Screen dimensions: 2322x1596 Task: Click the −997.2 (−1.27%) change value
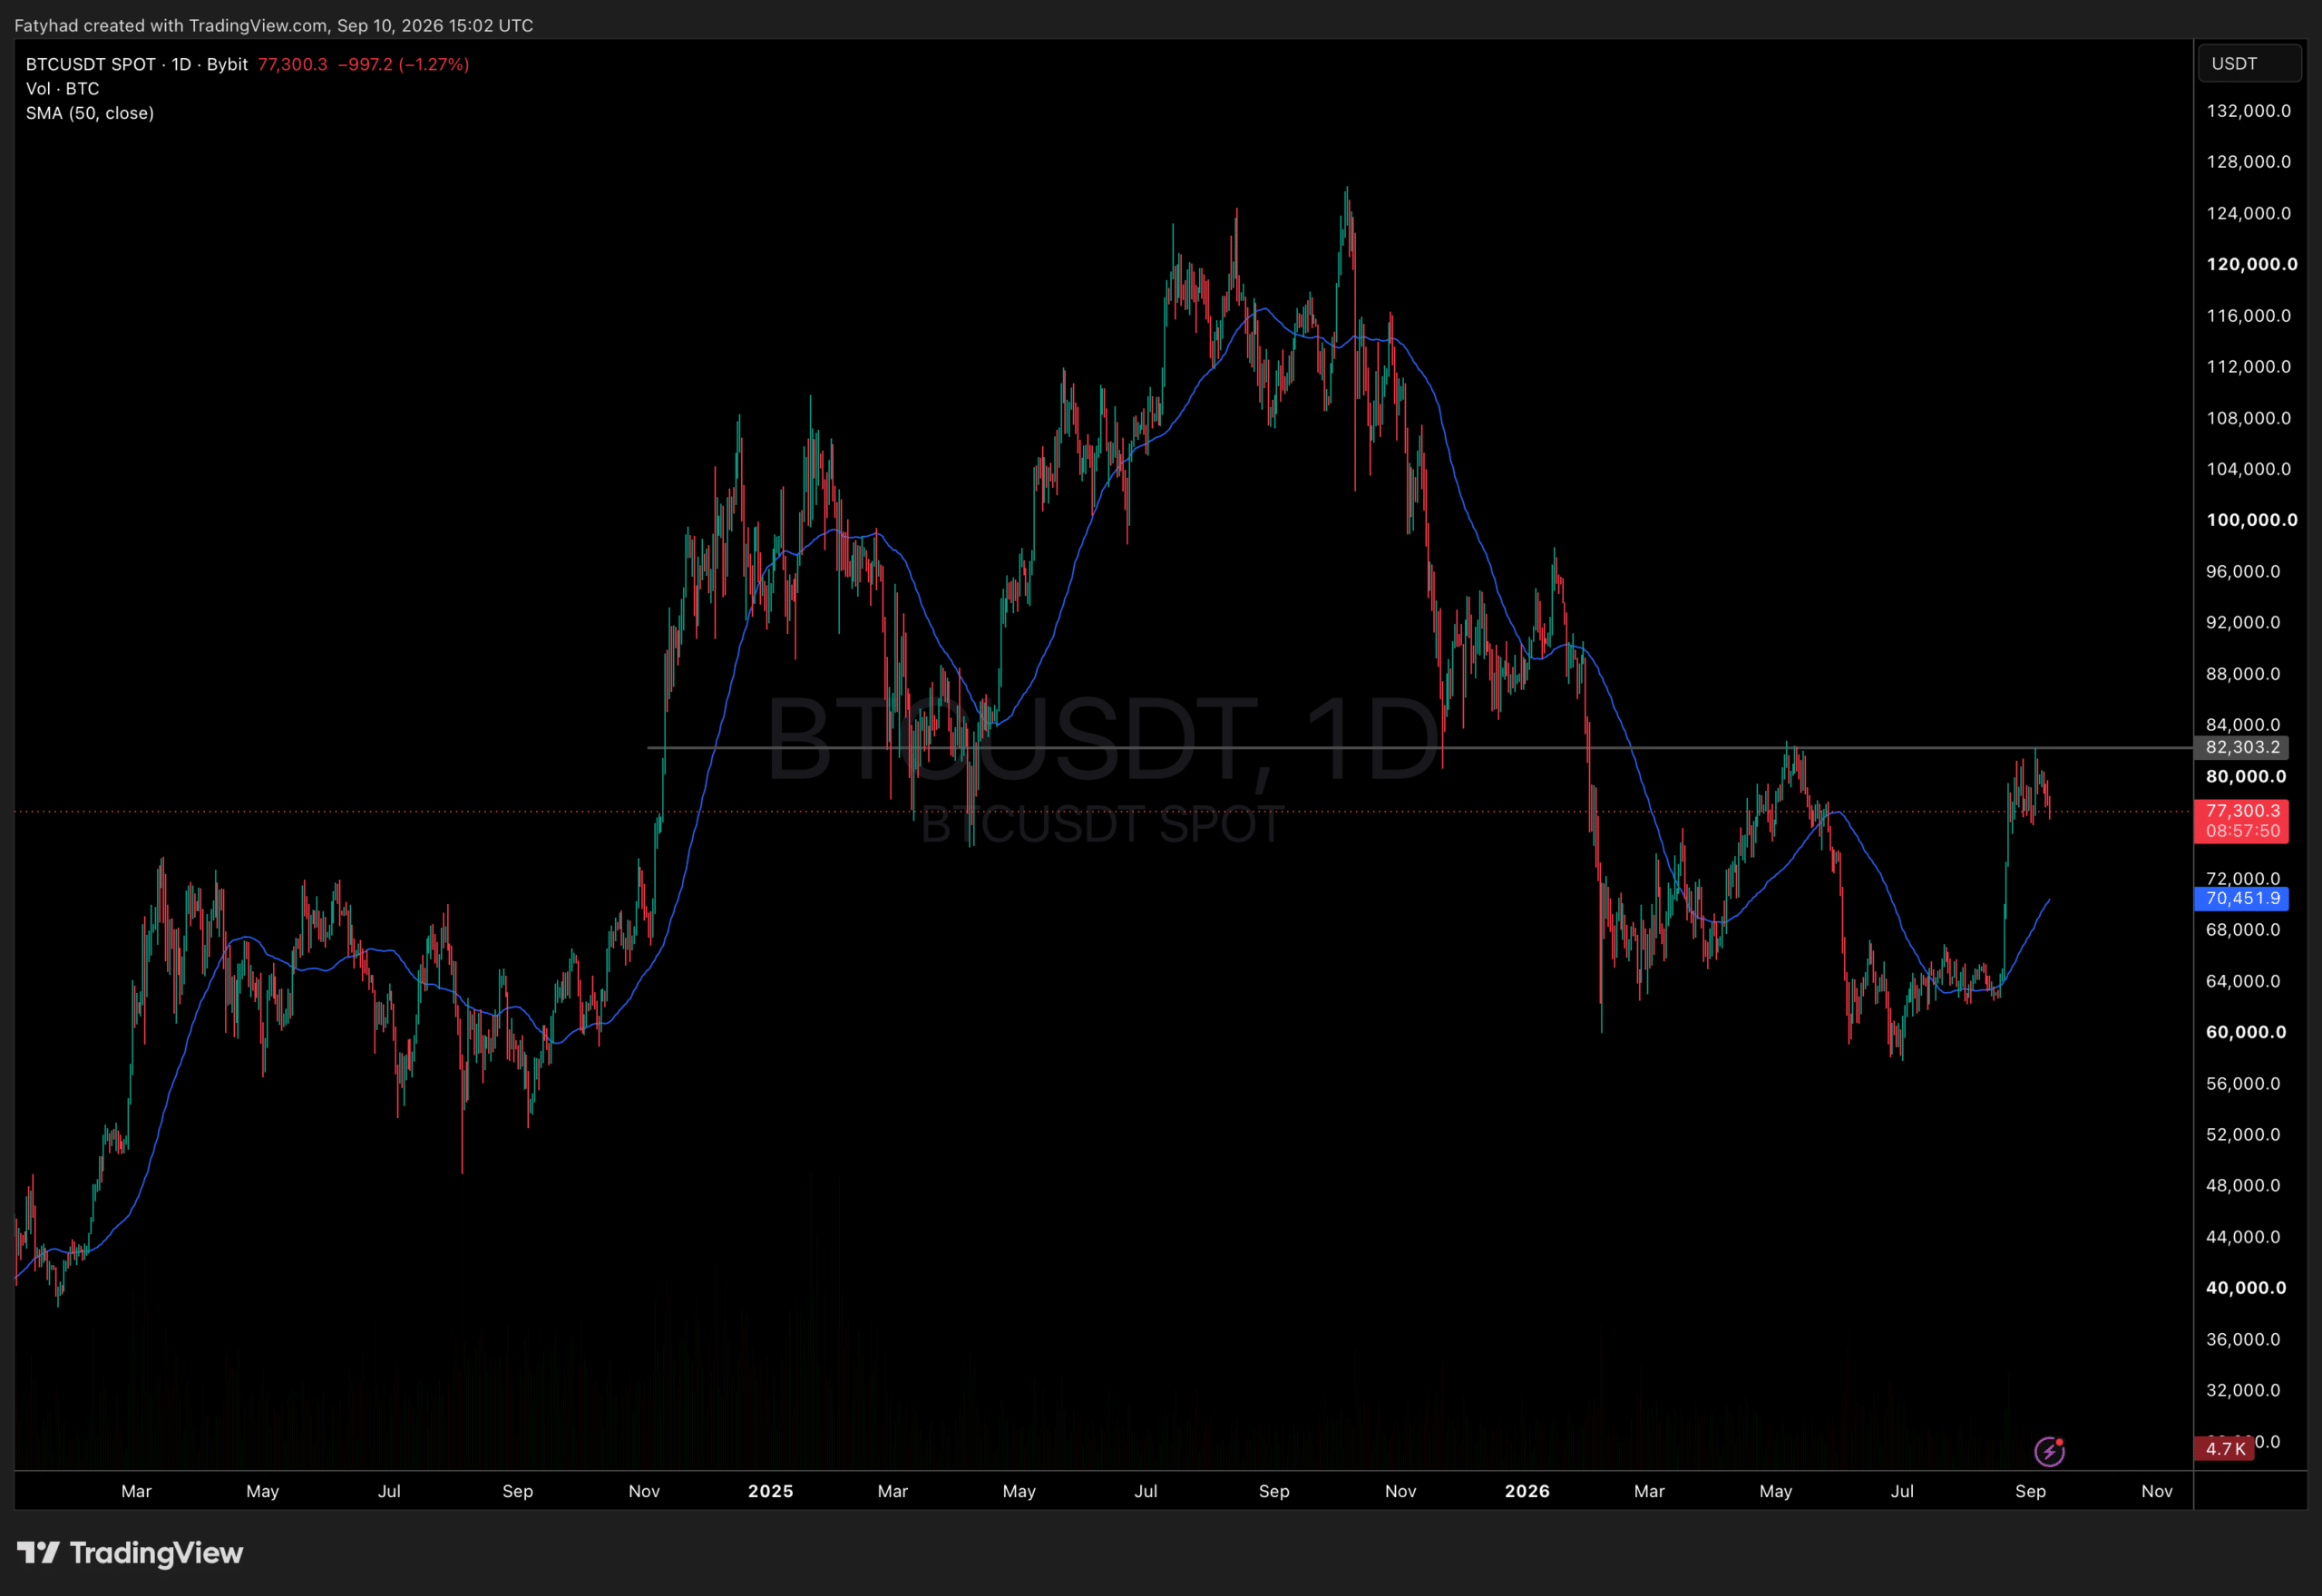click(x=403, y=64)
